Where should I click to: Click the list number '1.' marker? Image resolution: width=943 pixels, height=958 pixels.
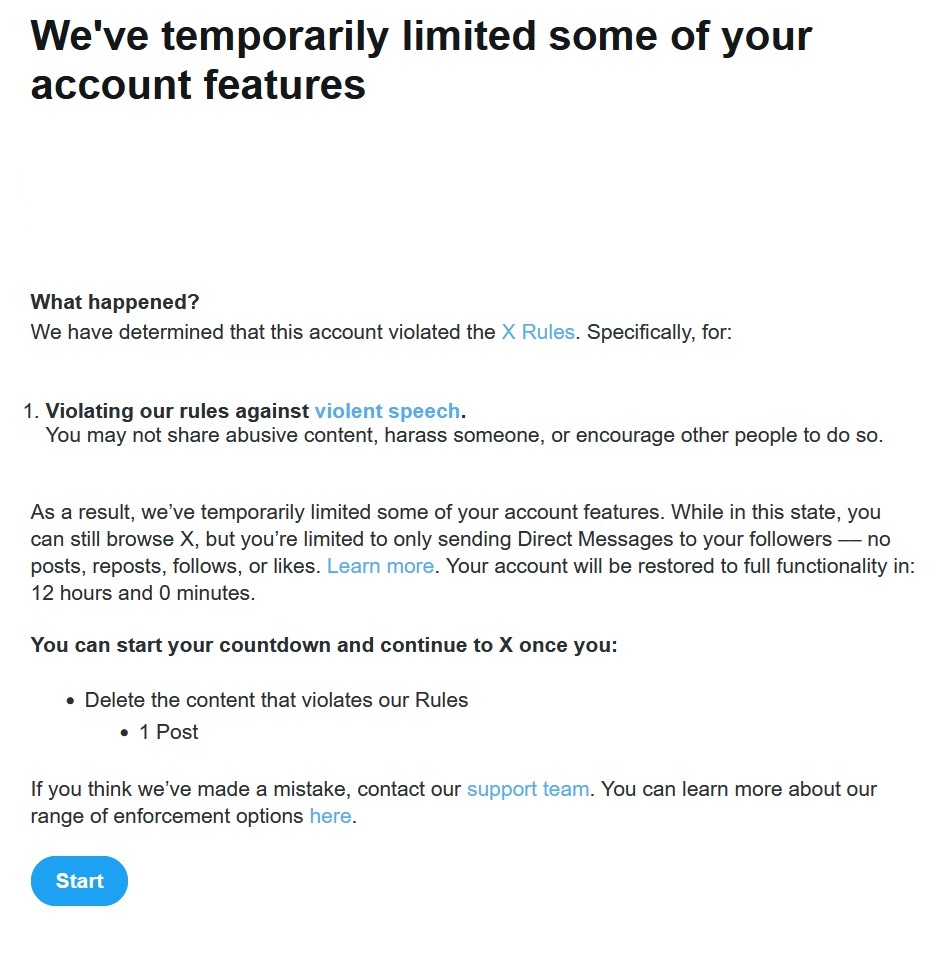tap(31, 411)
